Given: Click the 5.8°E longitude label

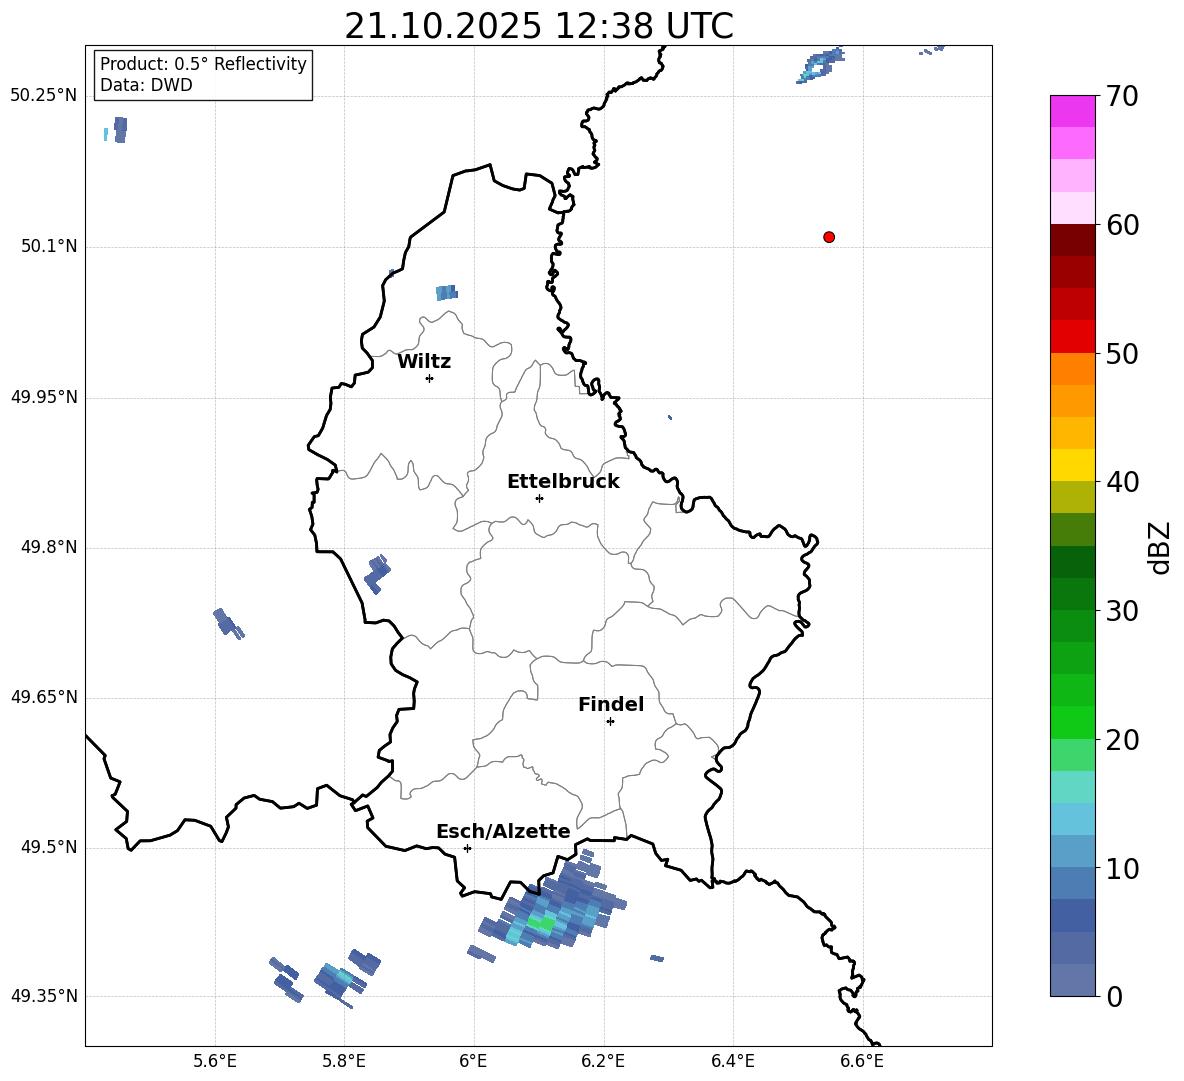Looking at the screenshot, I should pyautogui.click(x=344, y=1061).
